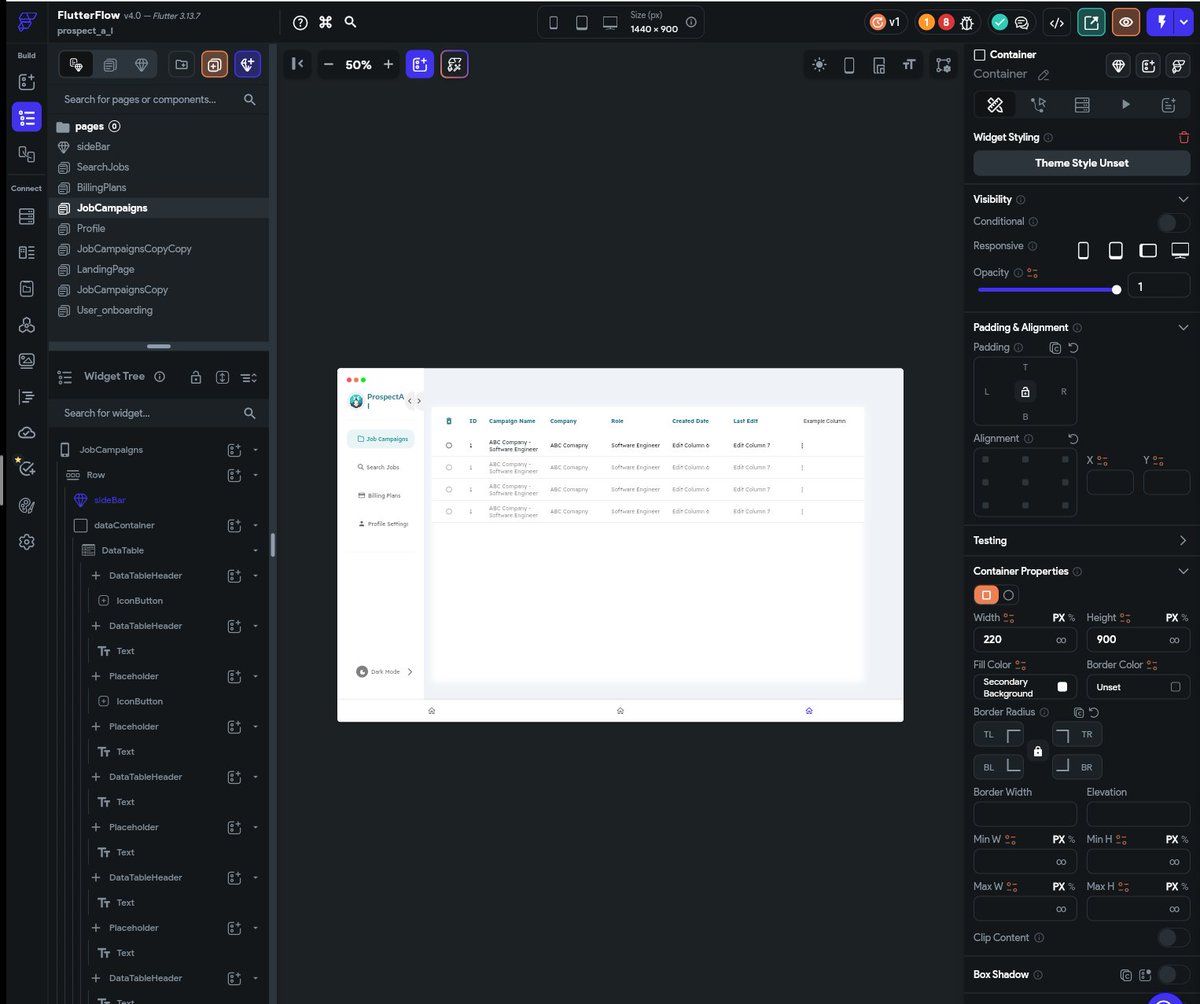Screen dimensions: 1200x1004
Task: Open the view code icon
Action: coord(1055,22)
